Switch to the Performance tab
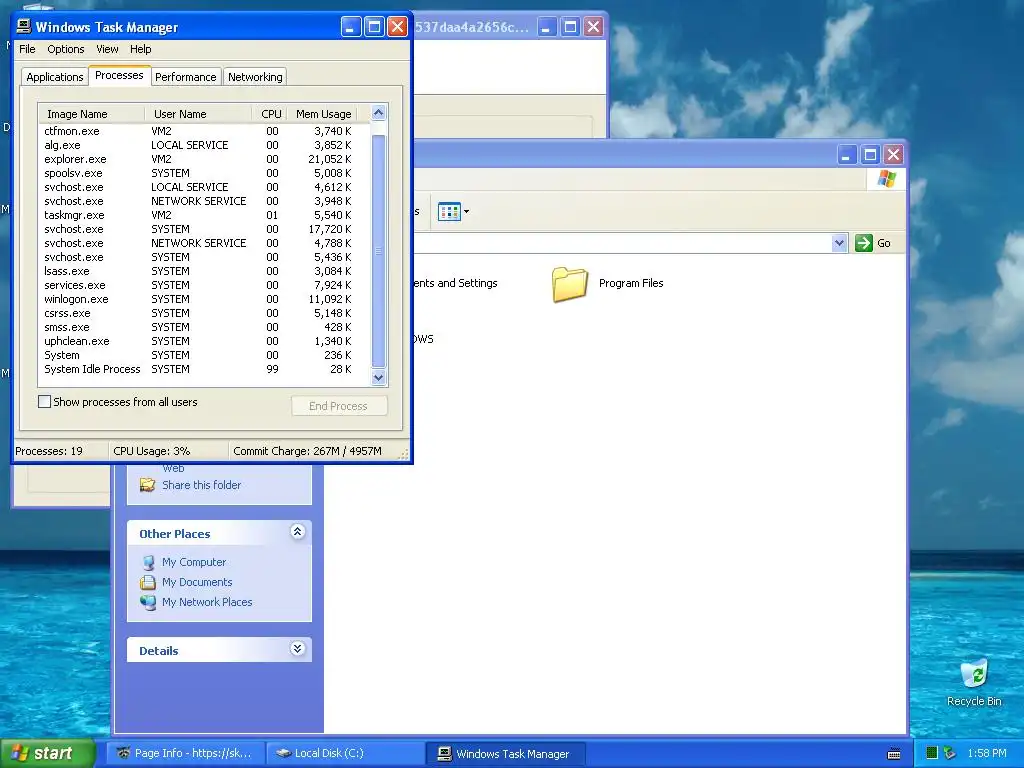 (185, 77)
